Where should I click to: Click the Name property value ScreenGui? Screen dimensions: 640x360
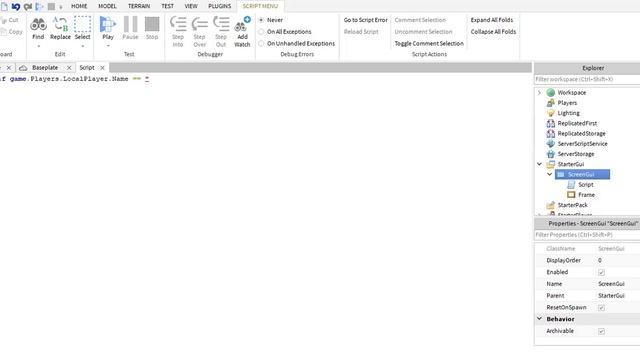pyautogui.click(x=611, y=284)
